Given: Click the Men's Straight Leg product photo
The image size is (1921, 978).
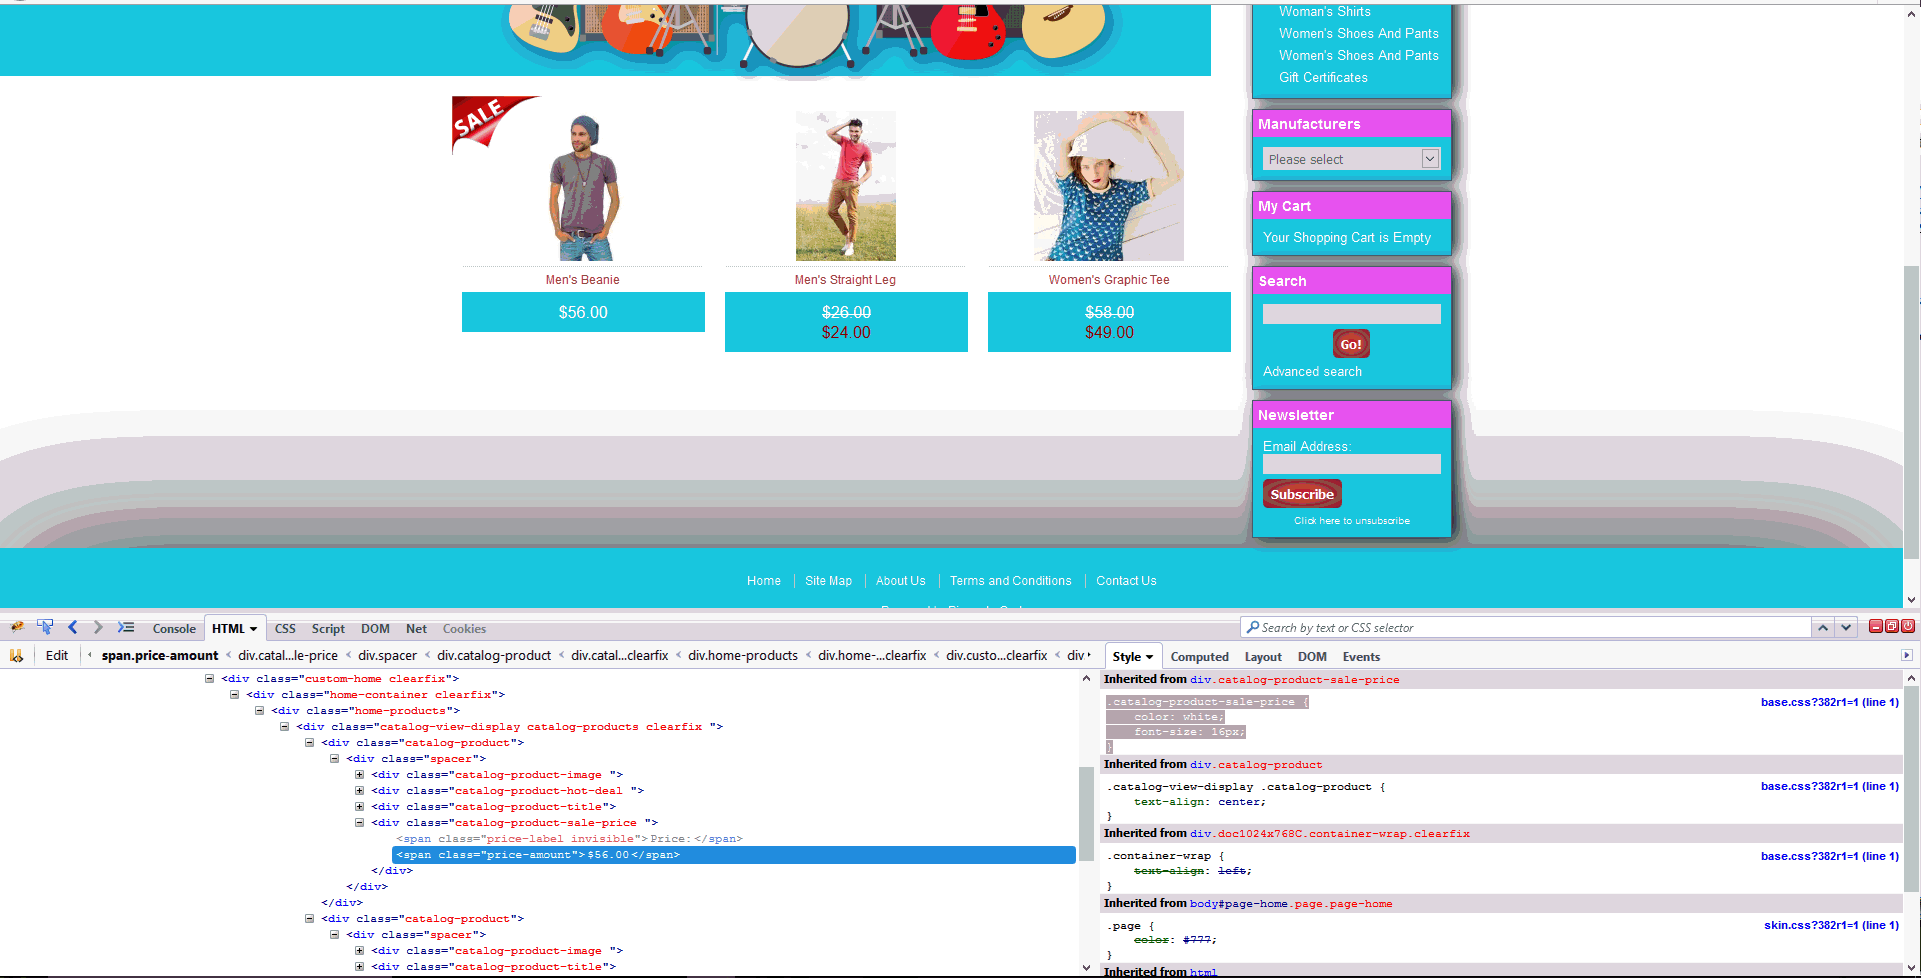Looking at the screenshot, I should coord(846,186).
